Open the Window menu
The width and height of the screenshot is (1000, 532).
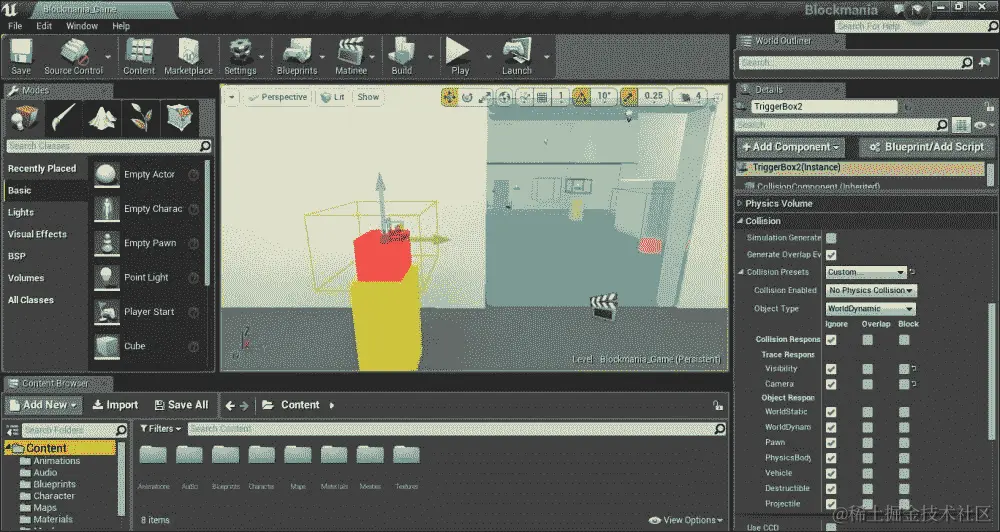82,26
